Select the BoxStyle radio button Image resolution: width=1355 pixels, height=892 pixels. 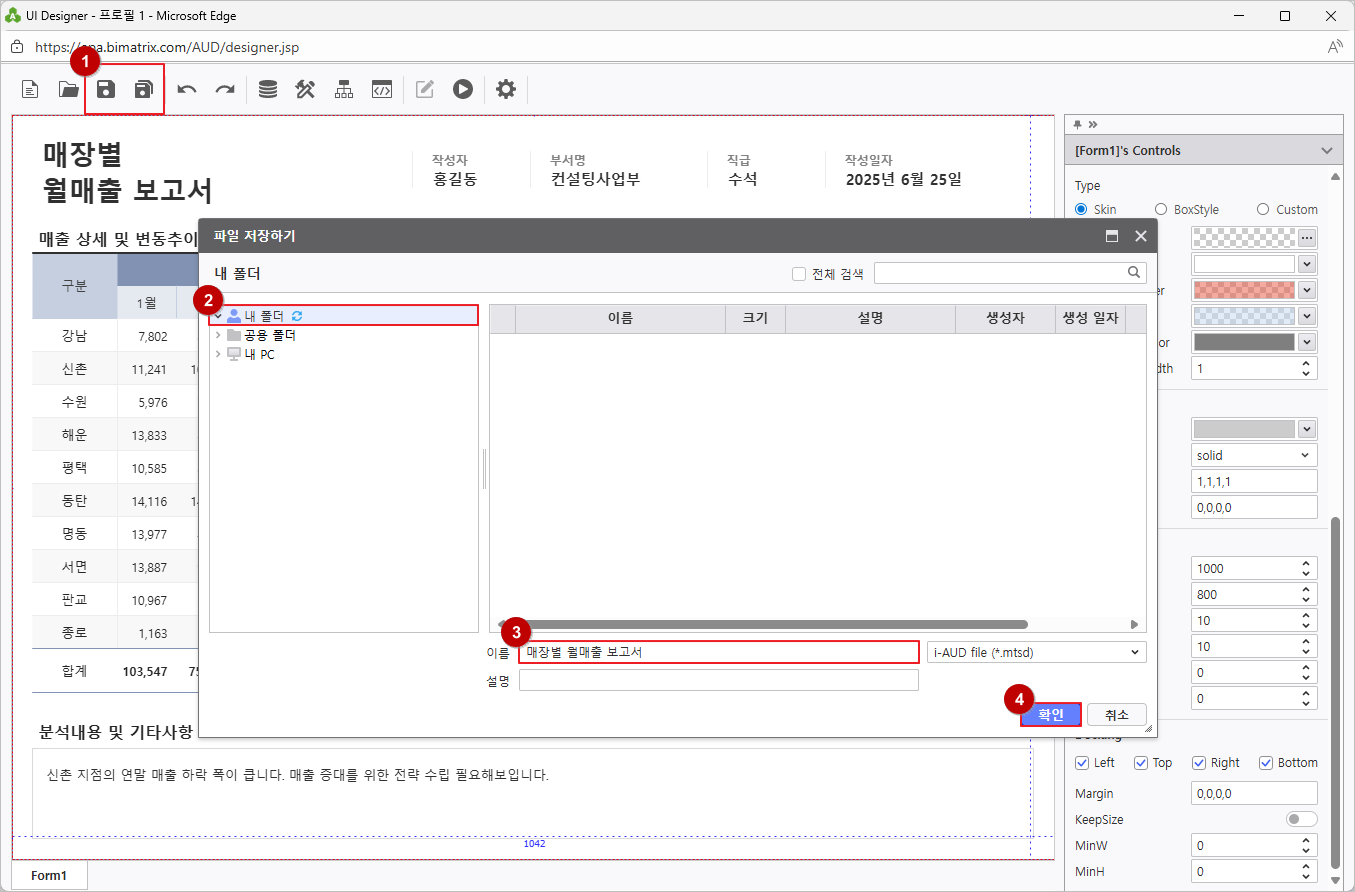pyautogui.click(x=1161, y=209)
